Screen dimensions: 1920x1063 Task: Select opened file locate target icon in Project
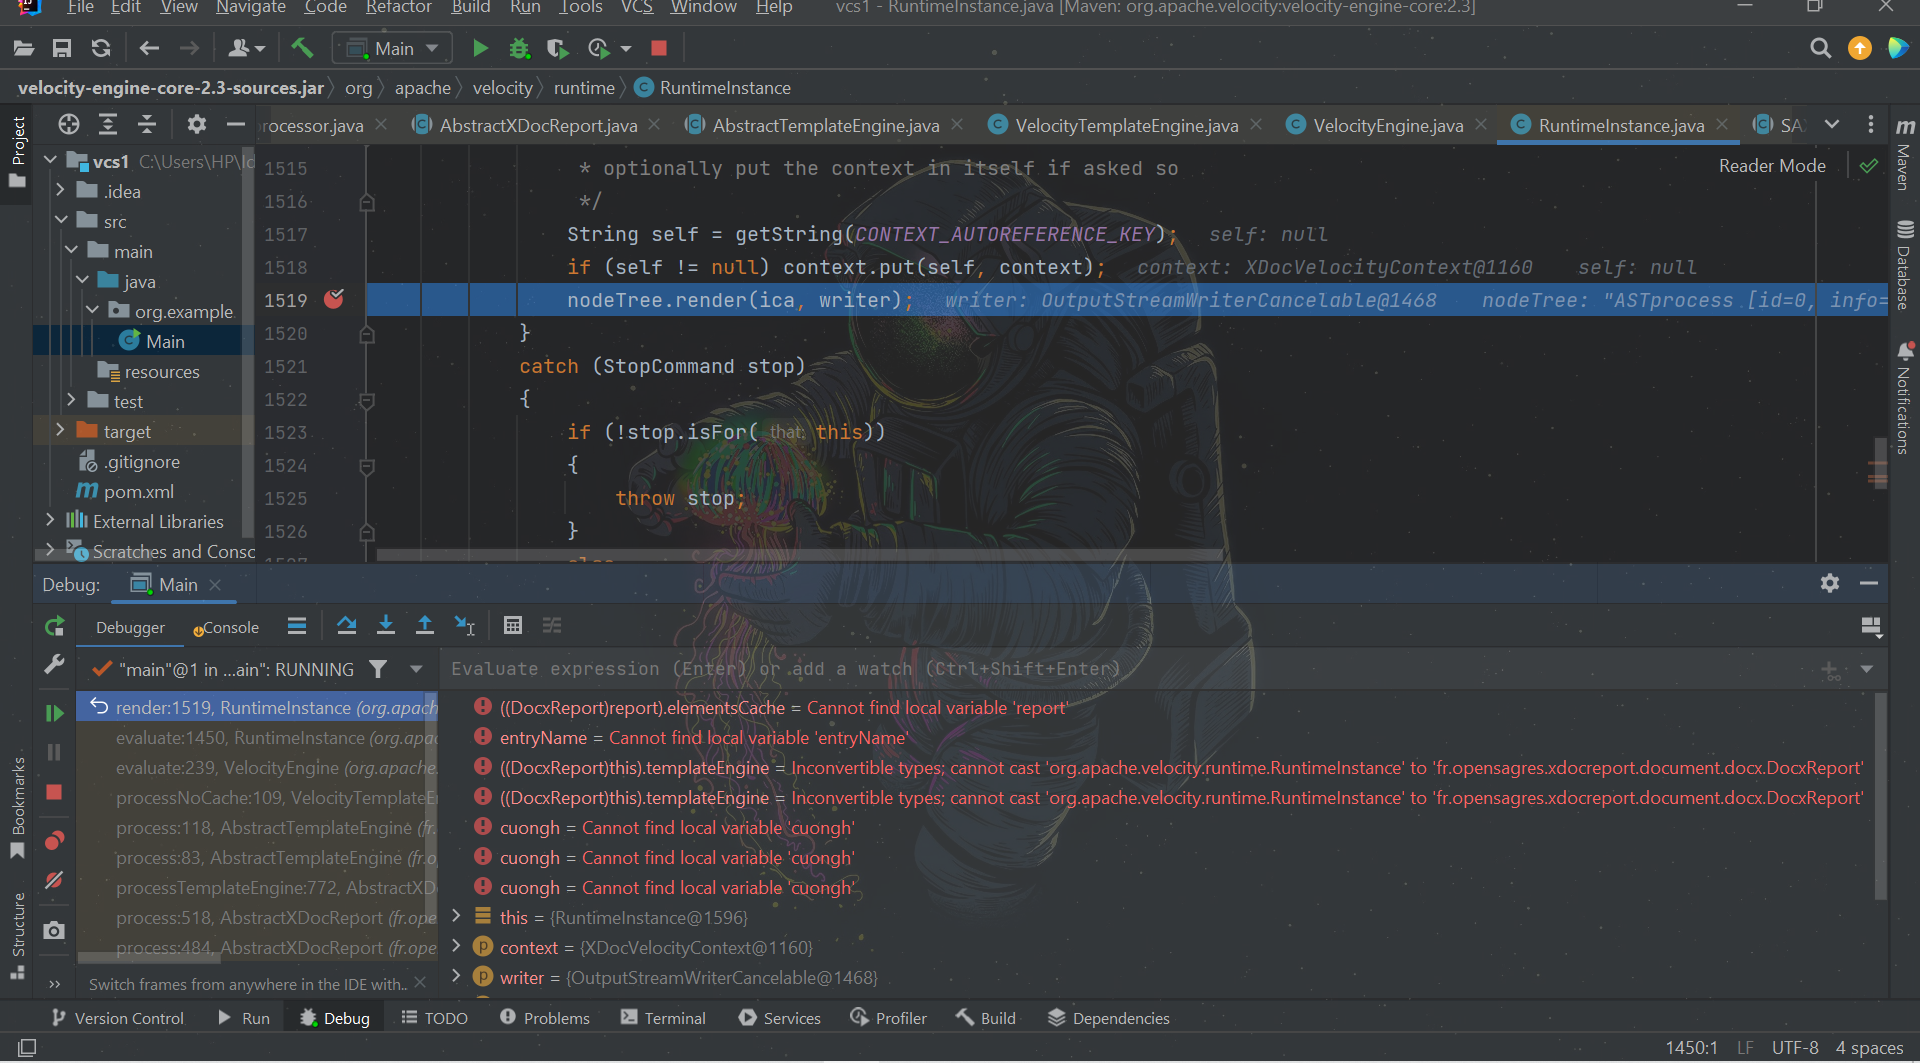[69, 124]
